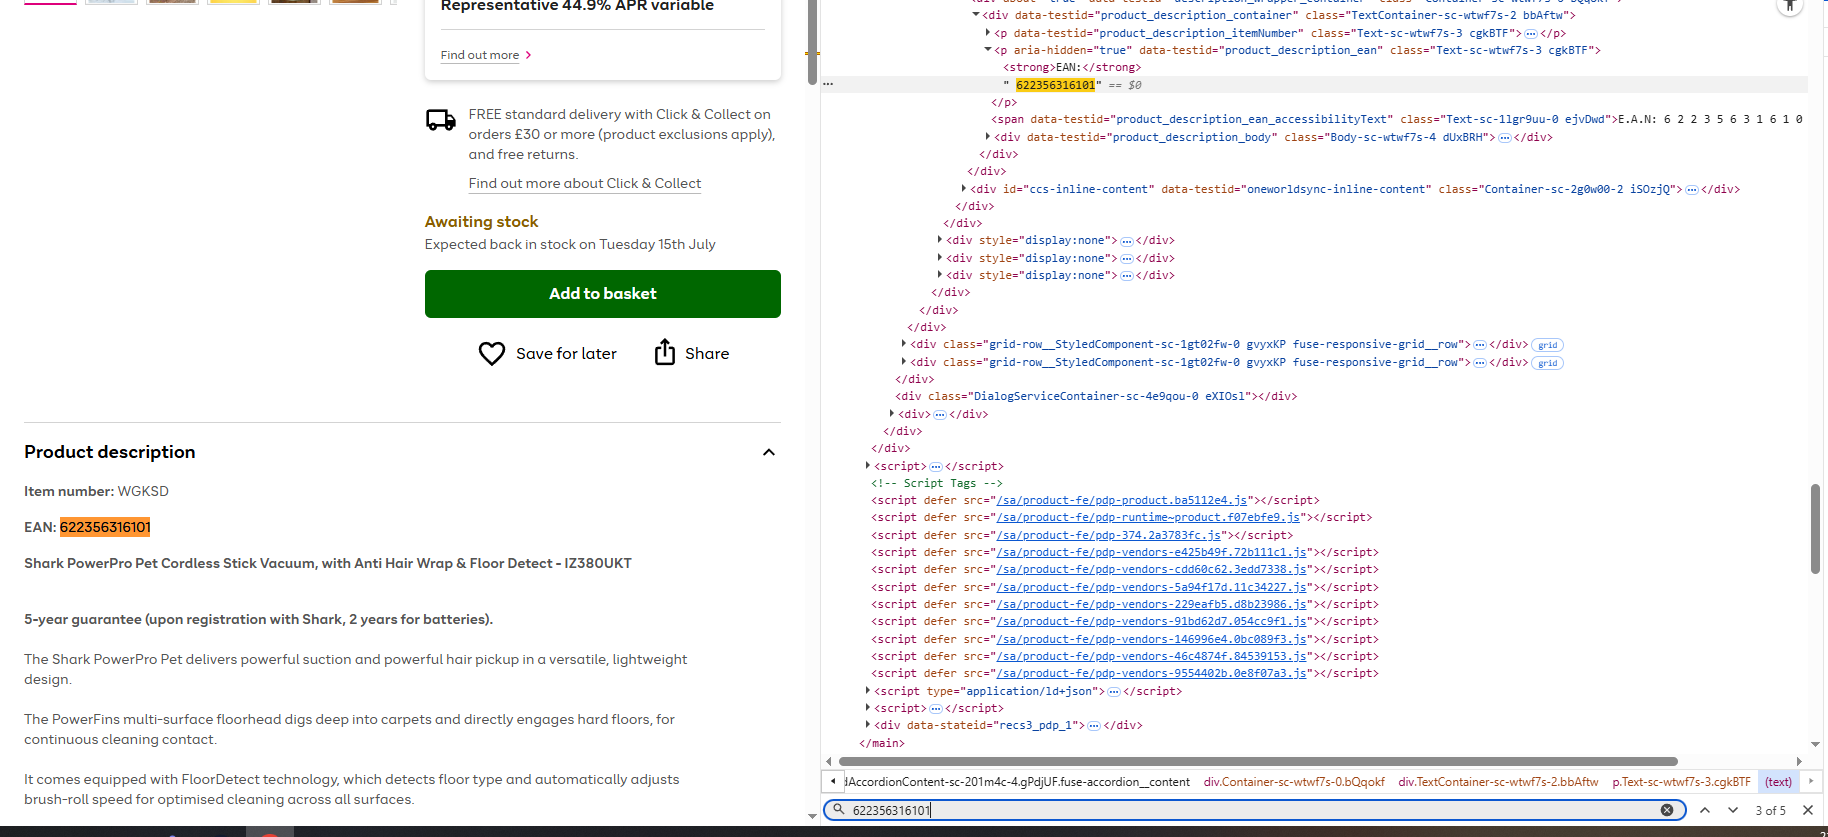The image size is (1828, 837).
Task: Select the Script Tags comment node
Action: [937, 483]
